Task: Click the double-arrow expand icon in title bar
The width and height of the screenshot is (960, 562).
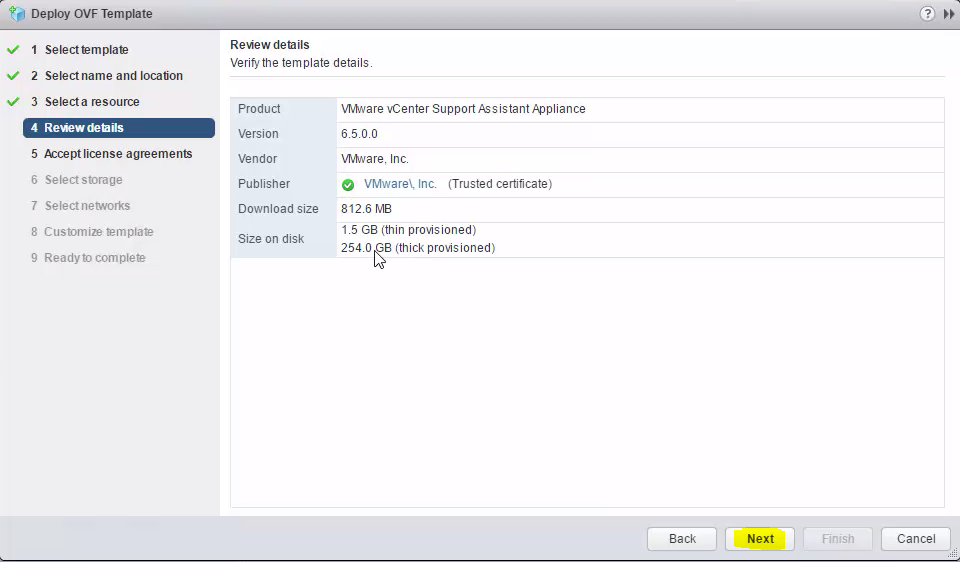Action: pyautogui.click(x=949, y=13)
